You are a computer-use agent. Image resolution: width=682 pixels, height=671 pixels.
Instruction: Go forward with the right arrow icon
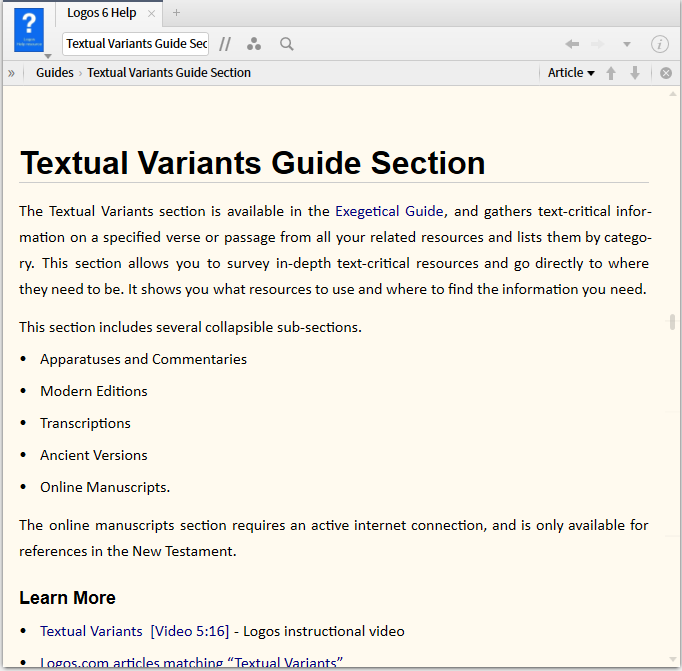tap(598, 44)
